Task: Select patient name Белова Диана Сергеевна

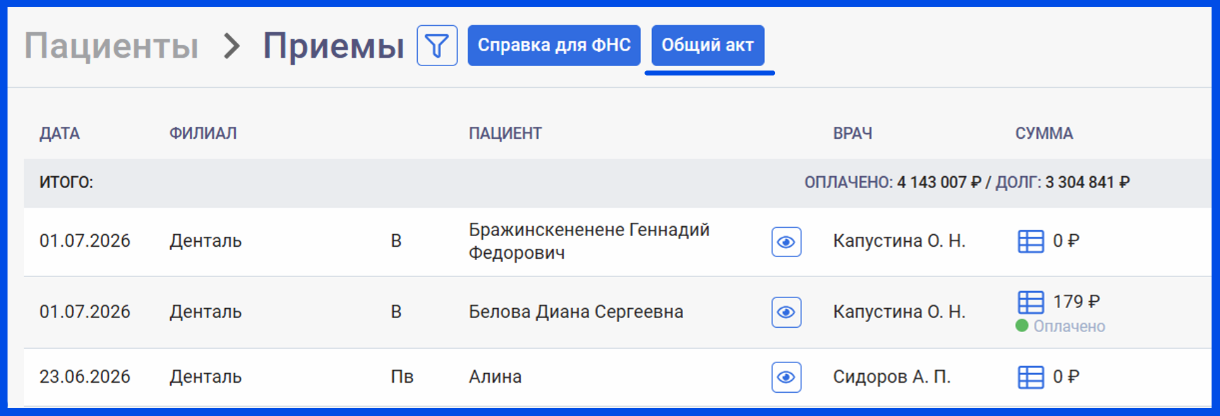Action: (576, 312)
